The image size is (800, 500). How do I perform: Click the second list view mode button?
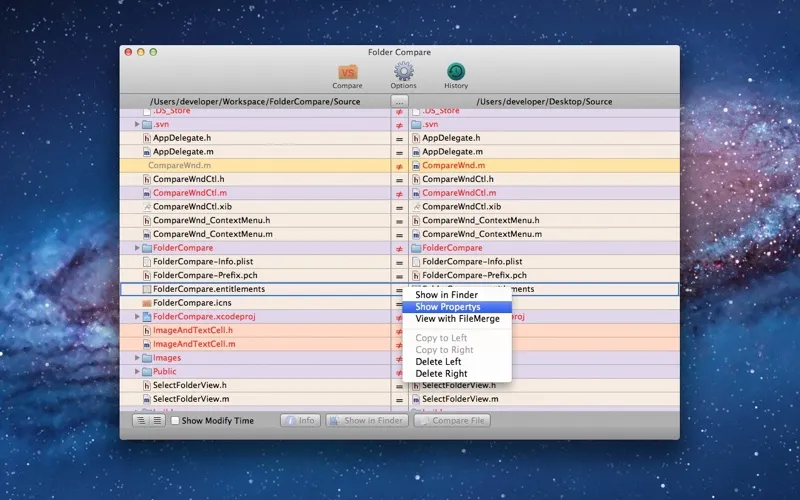click(157, 420)
